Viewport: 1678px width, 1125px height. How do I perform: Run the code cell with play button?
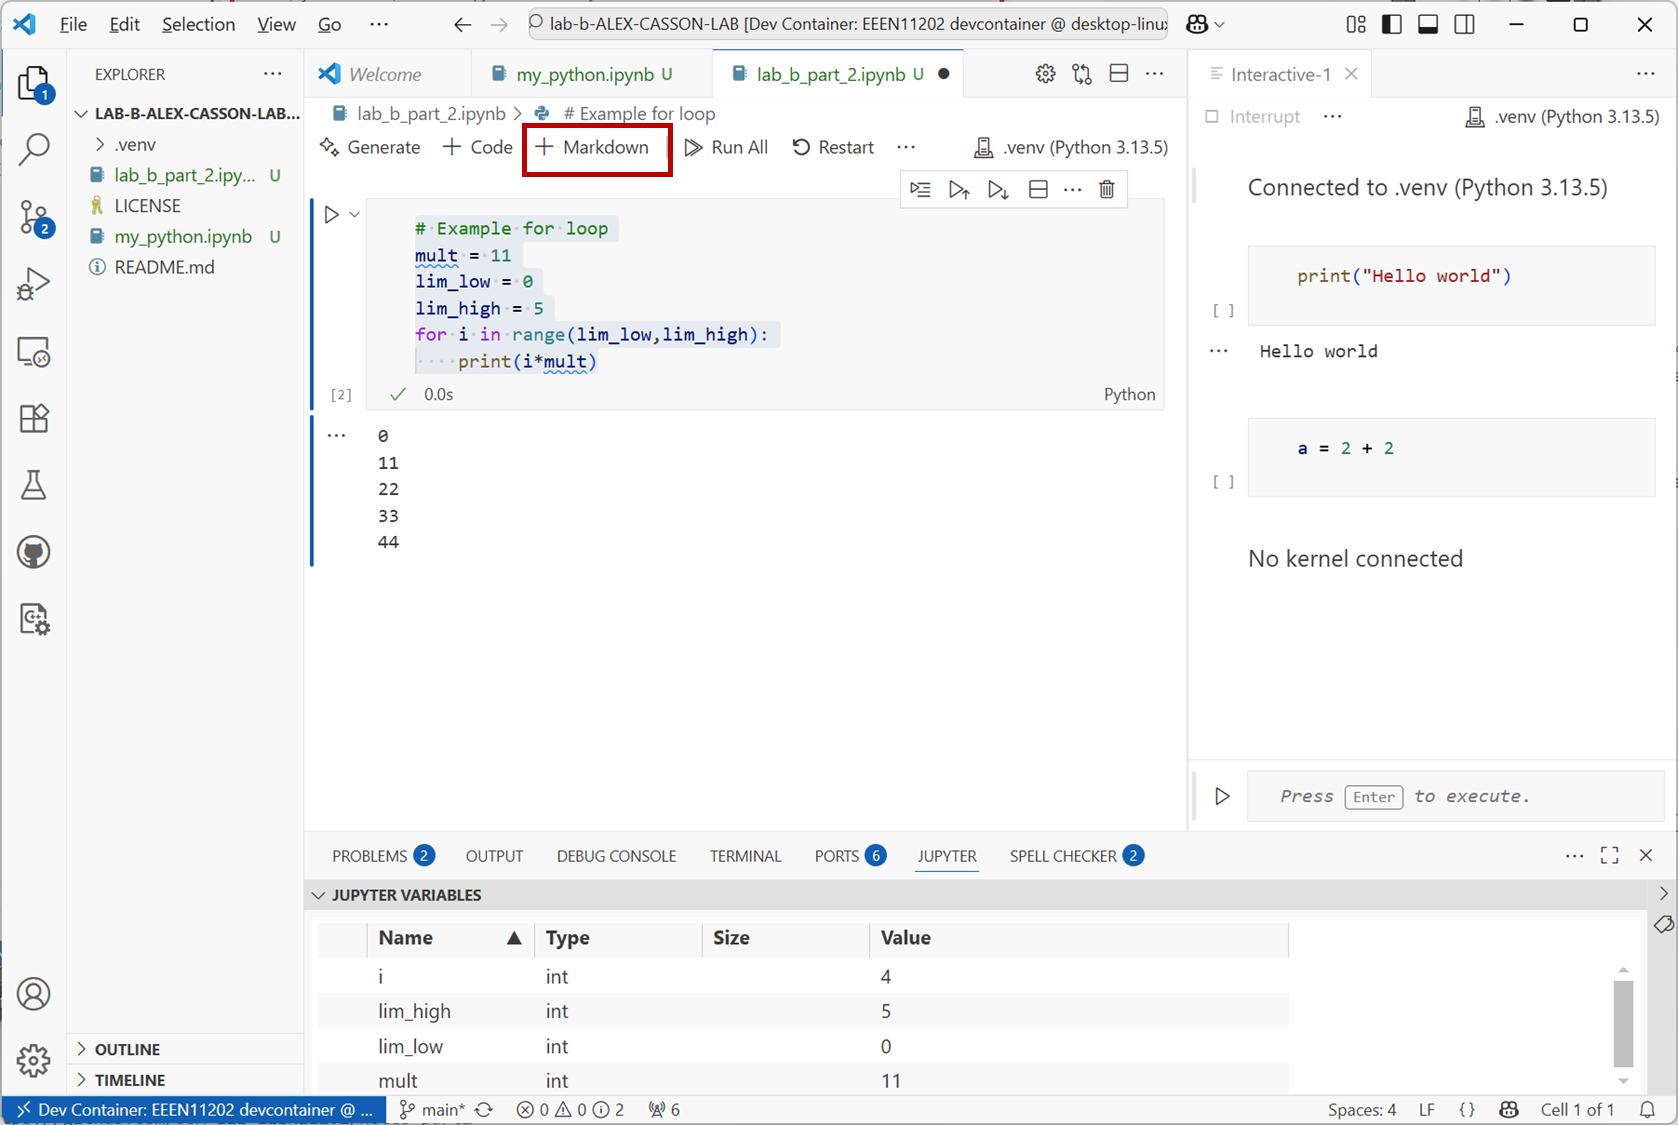click(x=331, y=214)
